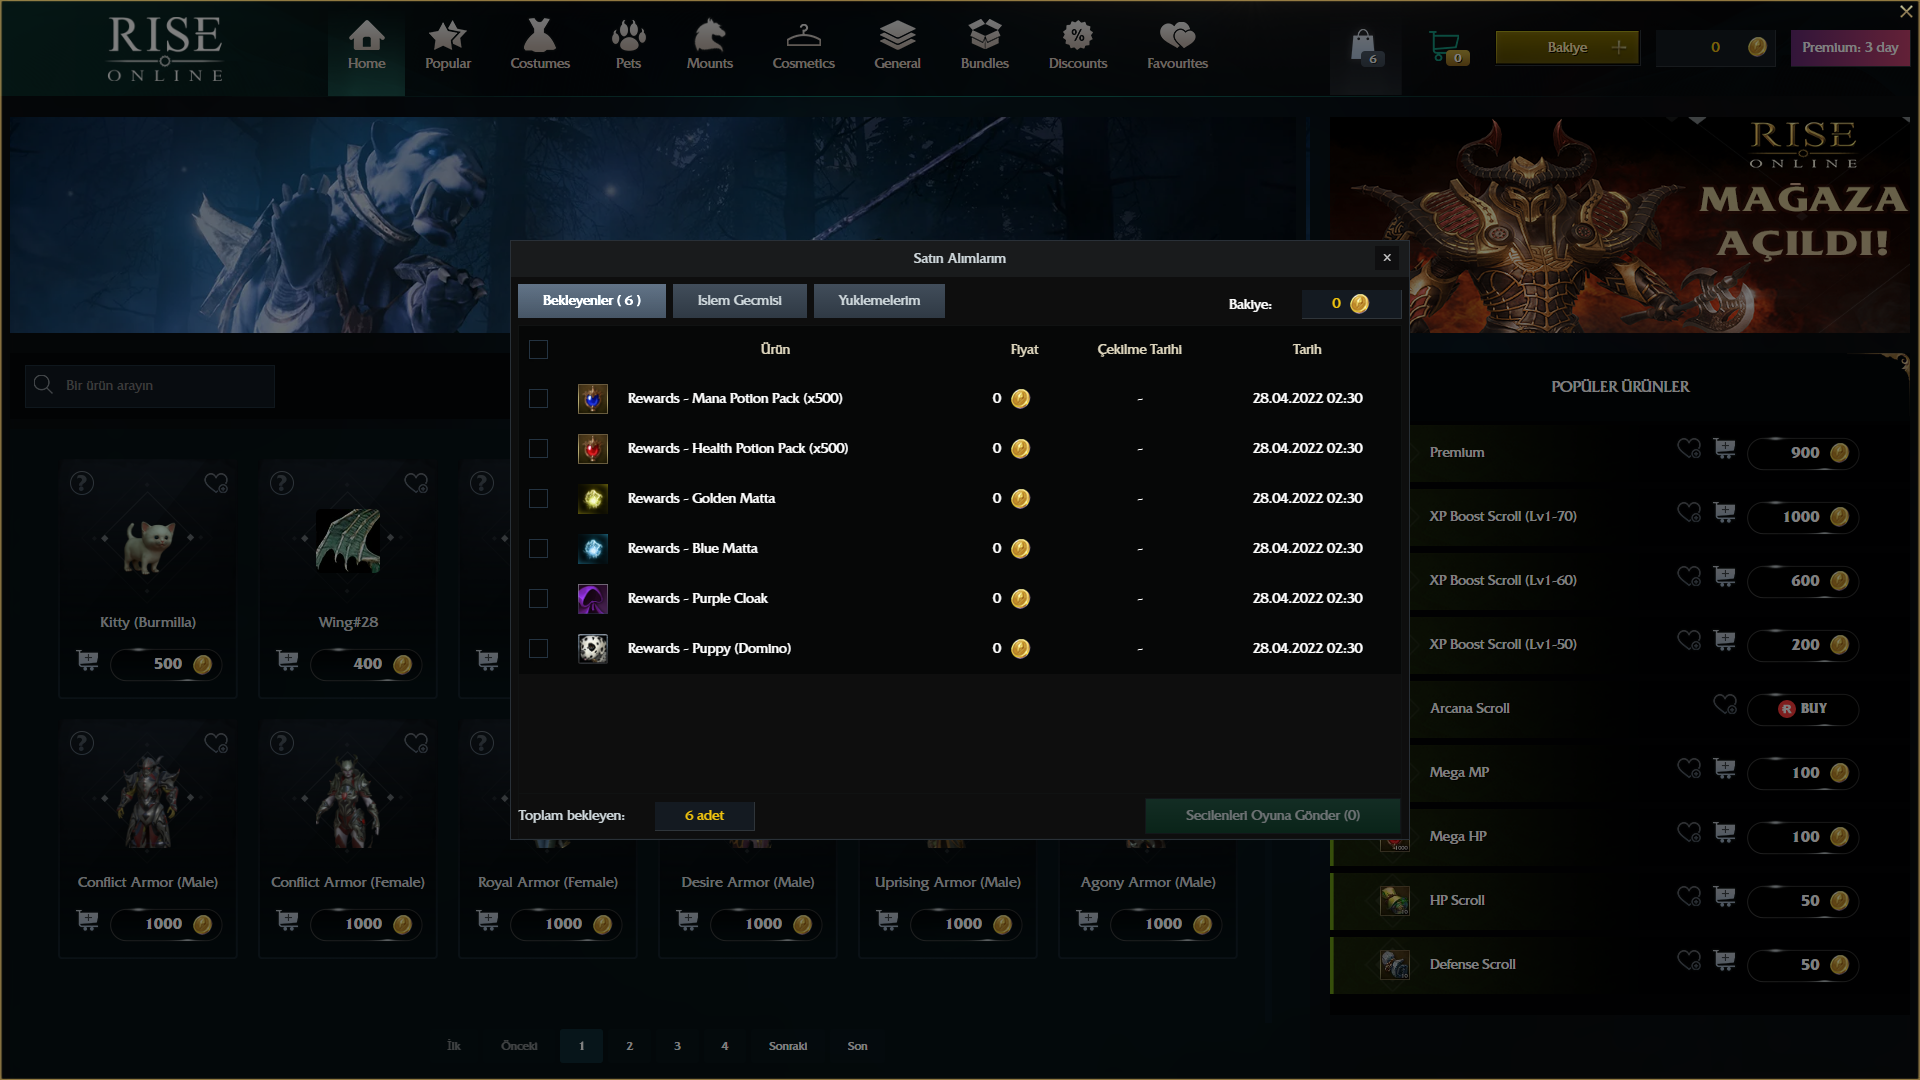Click BUY for Arcana Scroll

tap(1802, 708)
